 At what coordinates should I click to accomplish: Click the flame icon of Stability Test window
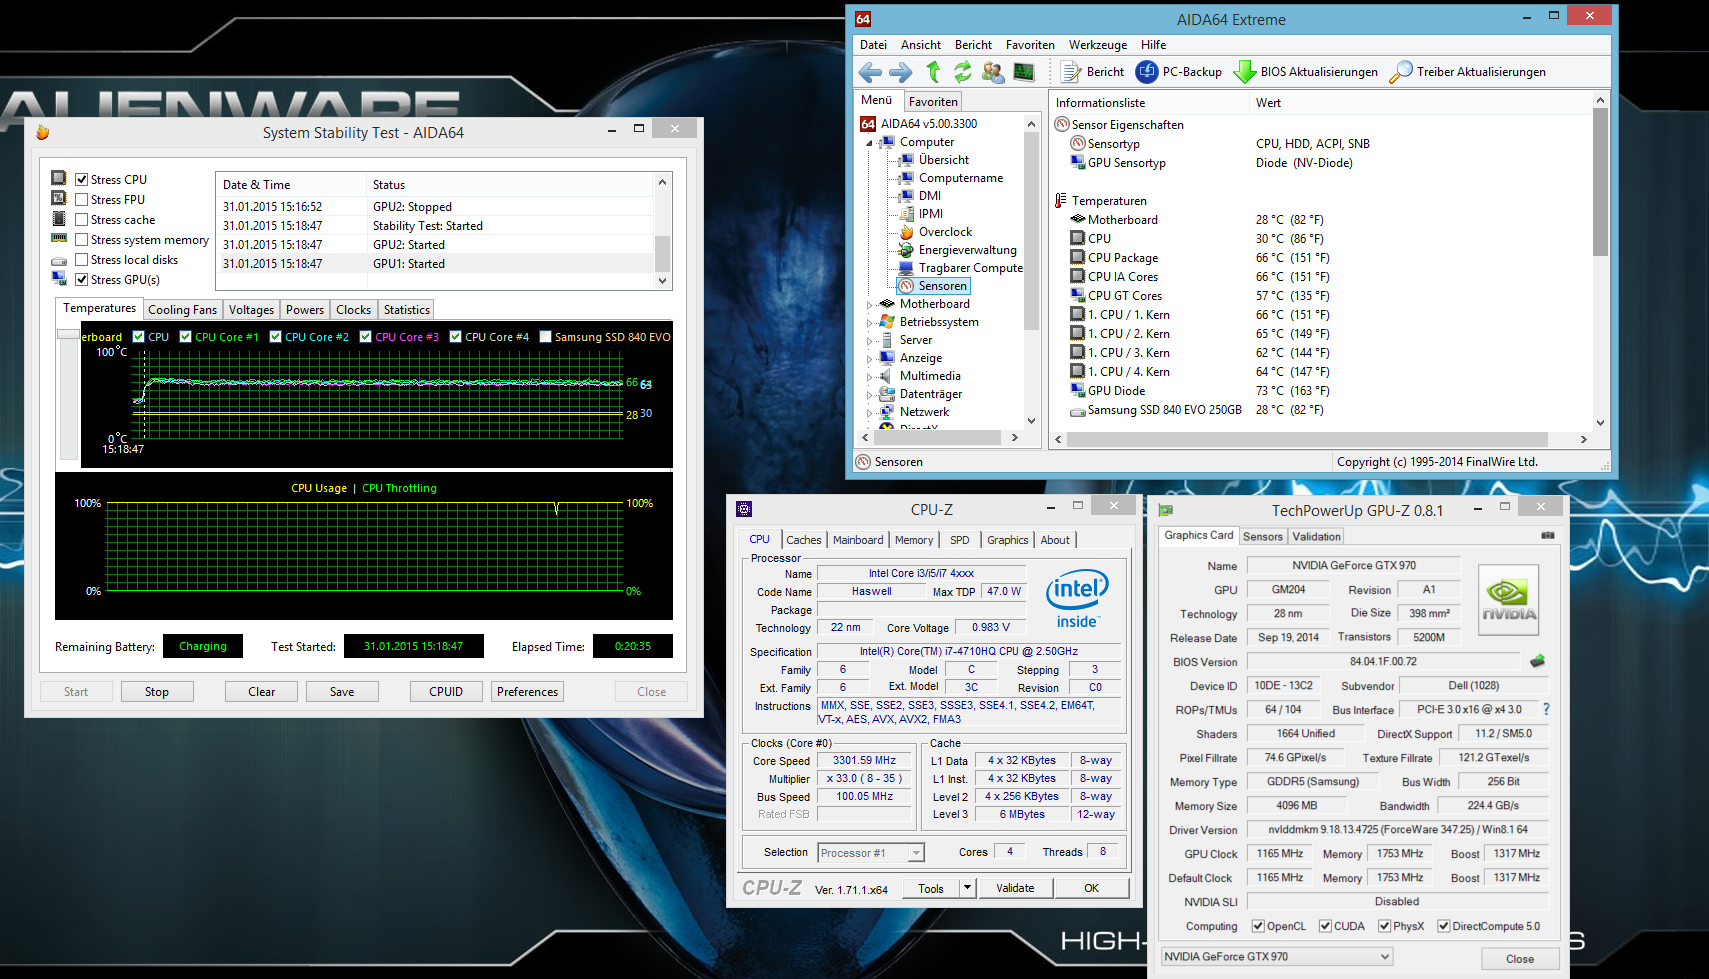(x=42, y=132)
